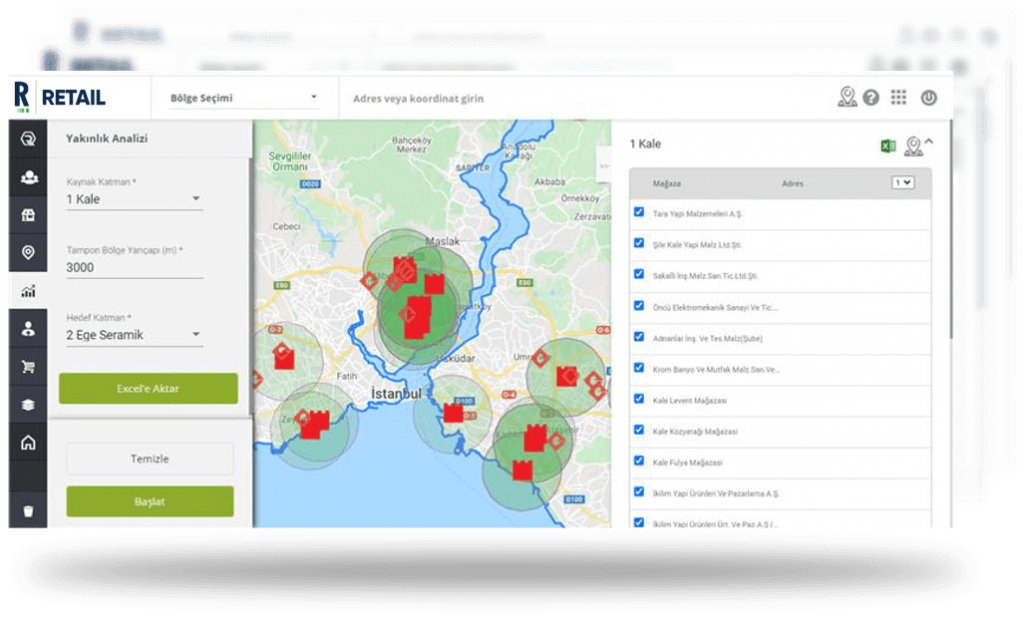The image size is (1024, 619).
Task: Click the Temizle button
Action: [150, 459]
